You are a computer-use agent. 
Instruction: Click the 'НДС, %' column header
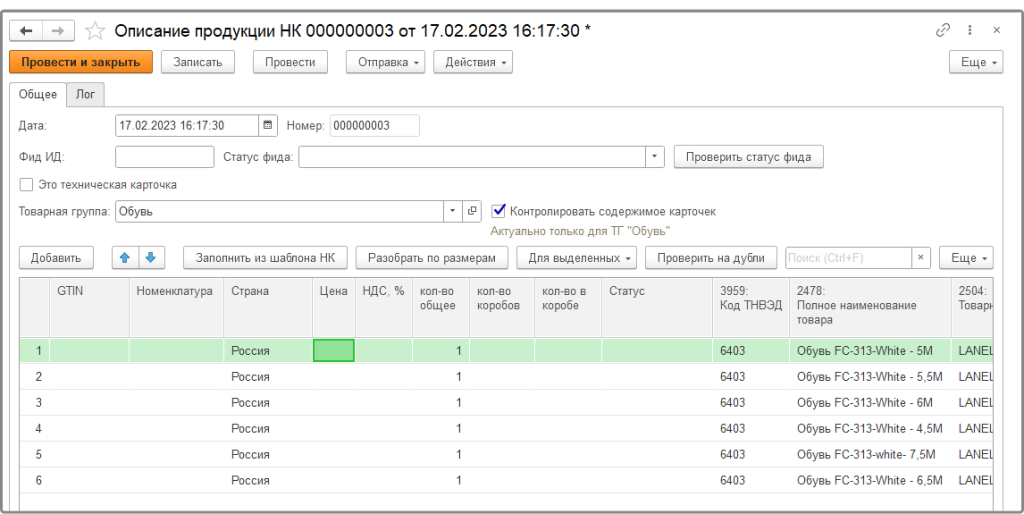384,307
